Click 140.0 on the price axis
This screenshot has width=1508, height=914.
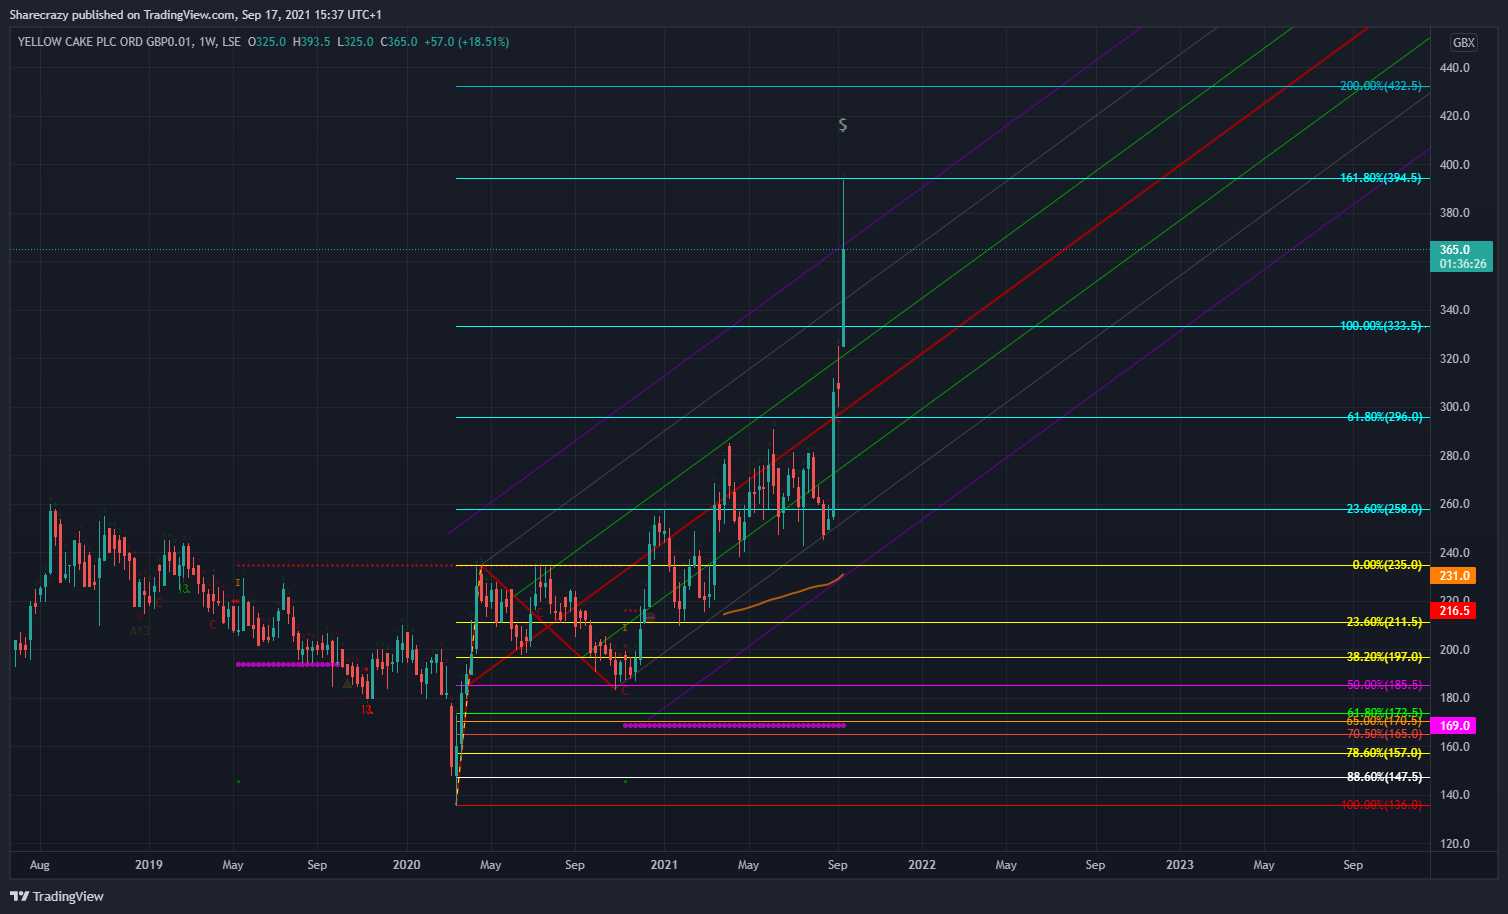1454,795
